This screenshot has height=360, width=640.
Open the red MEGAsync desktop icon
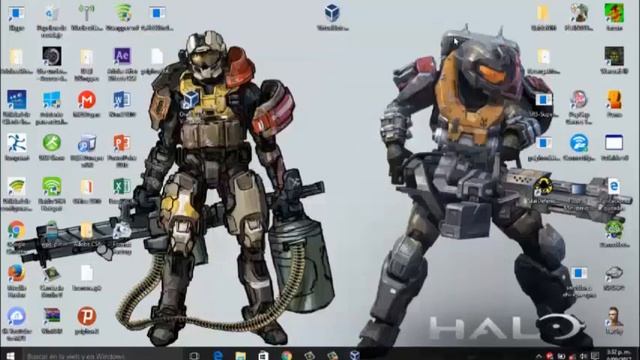point(87,100)
